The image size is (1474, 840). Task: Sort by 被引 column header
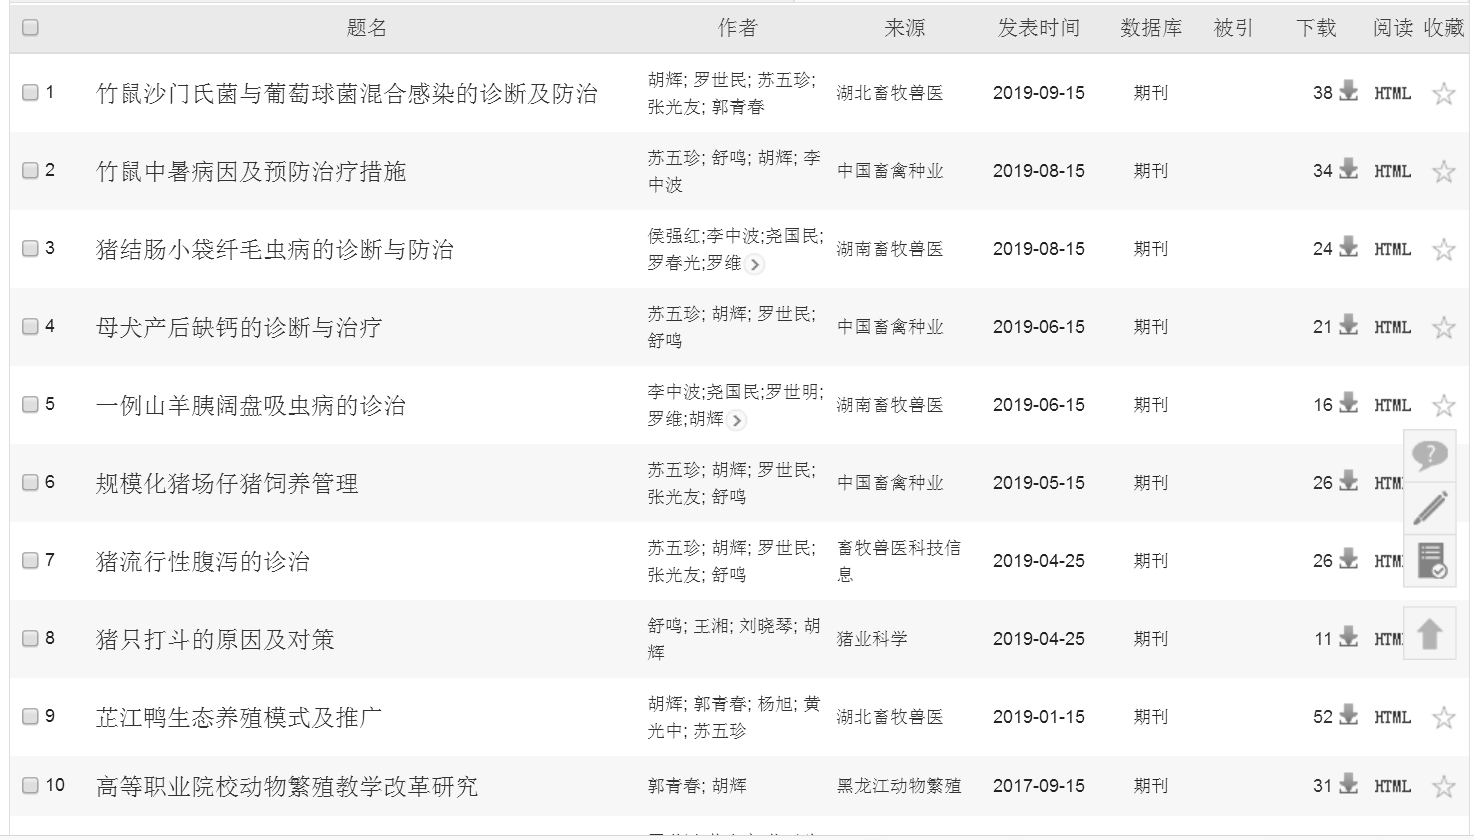1232,28
